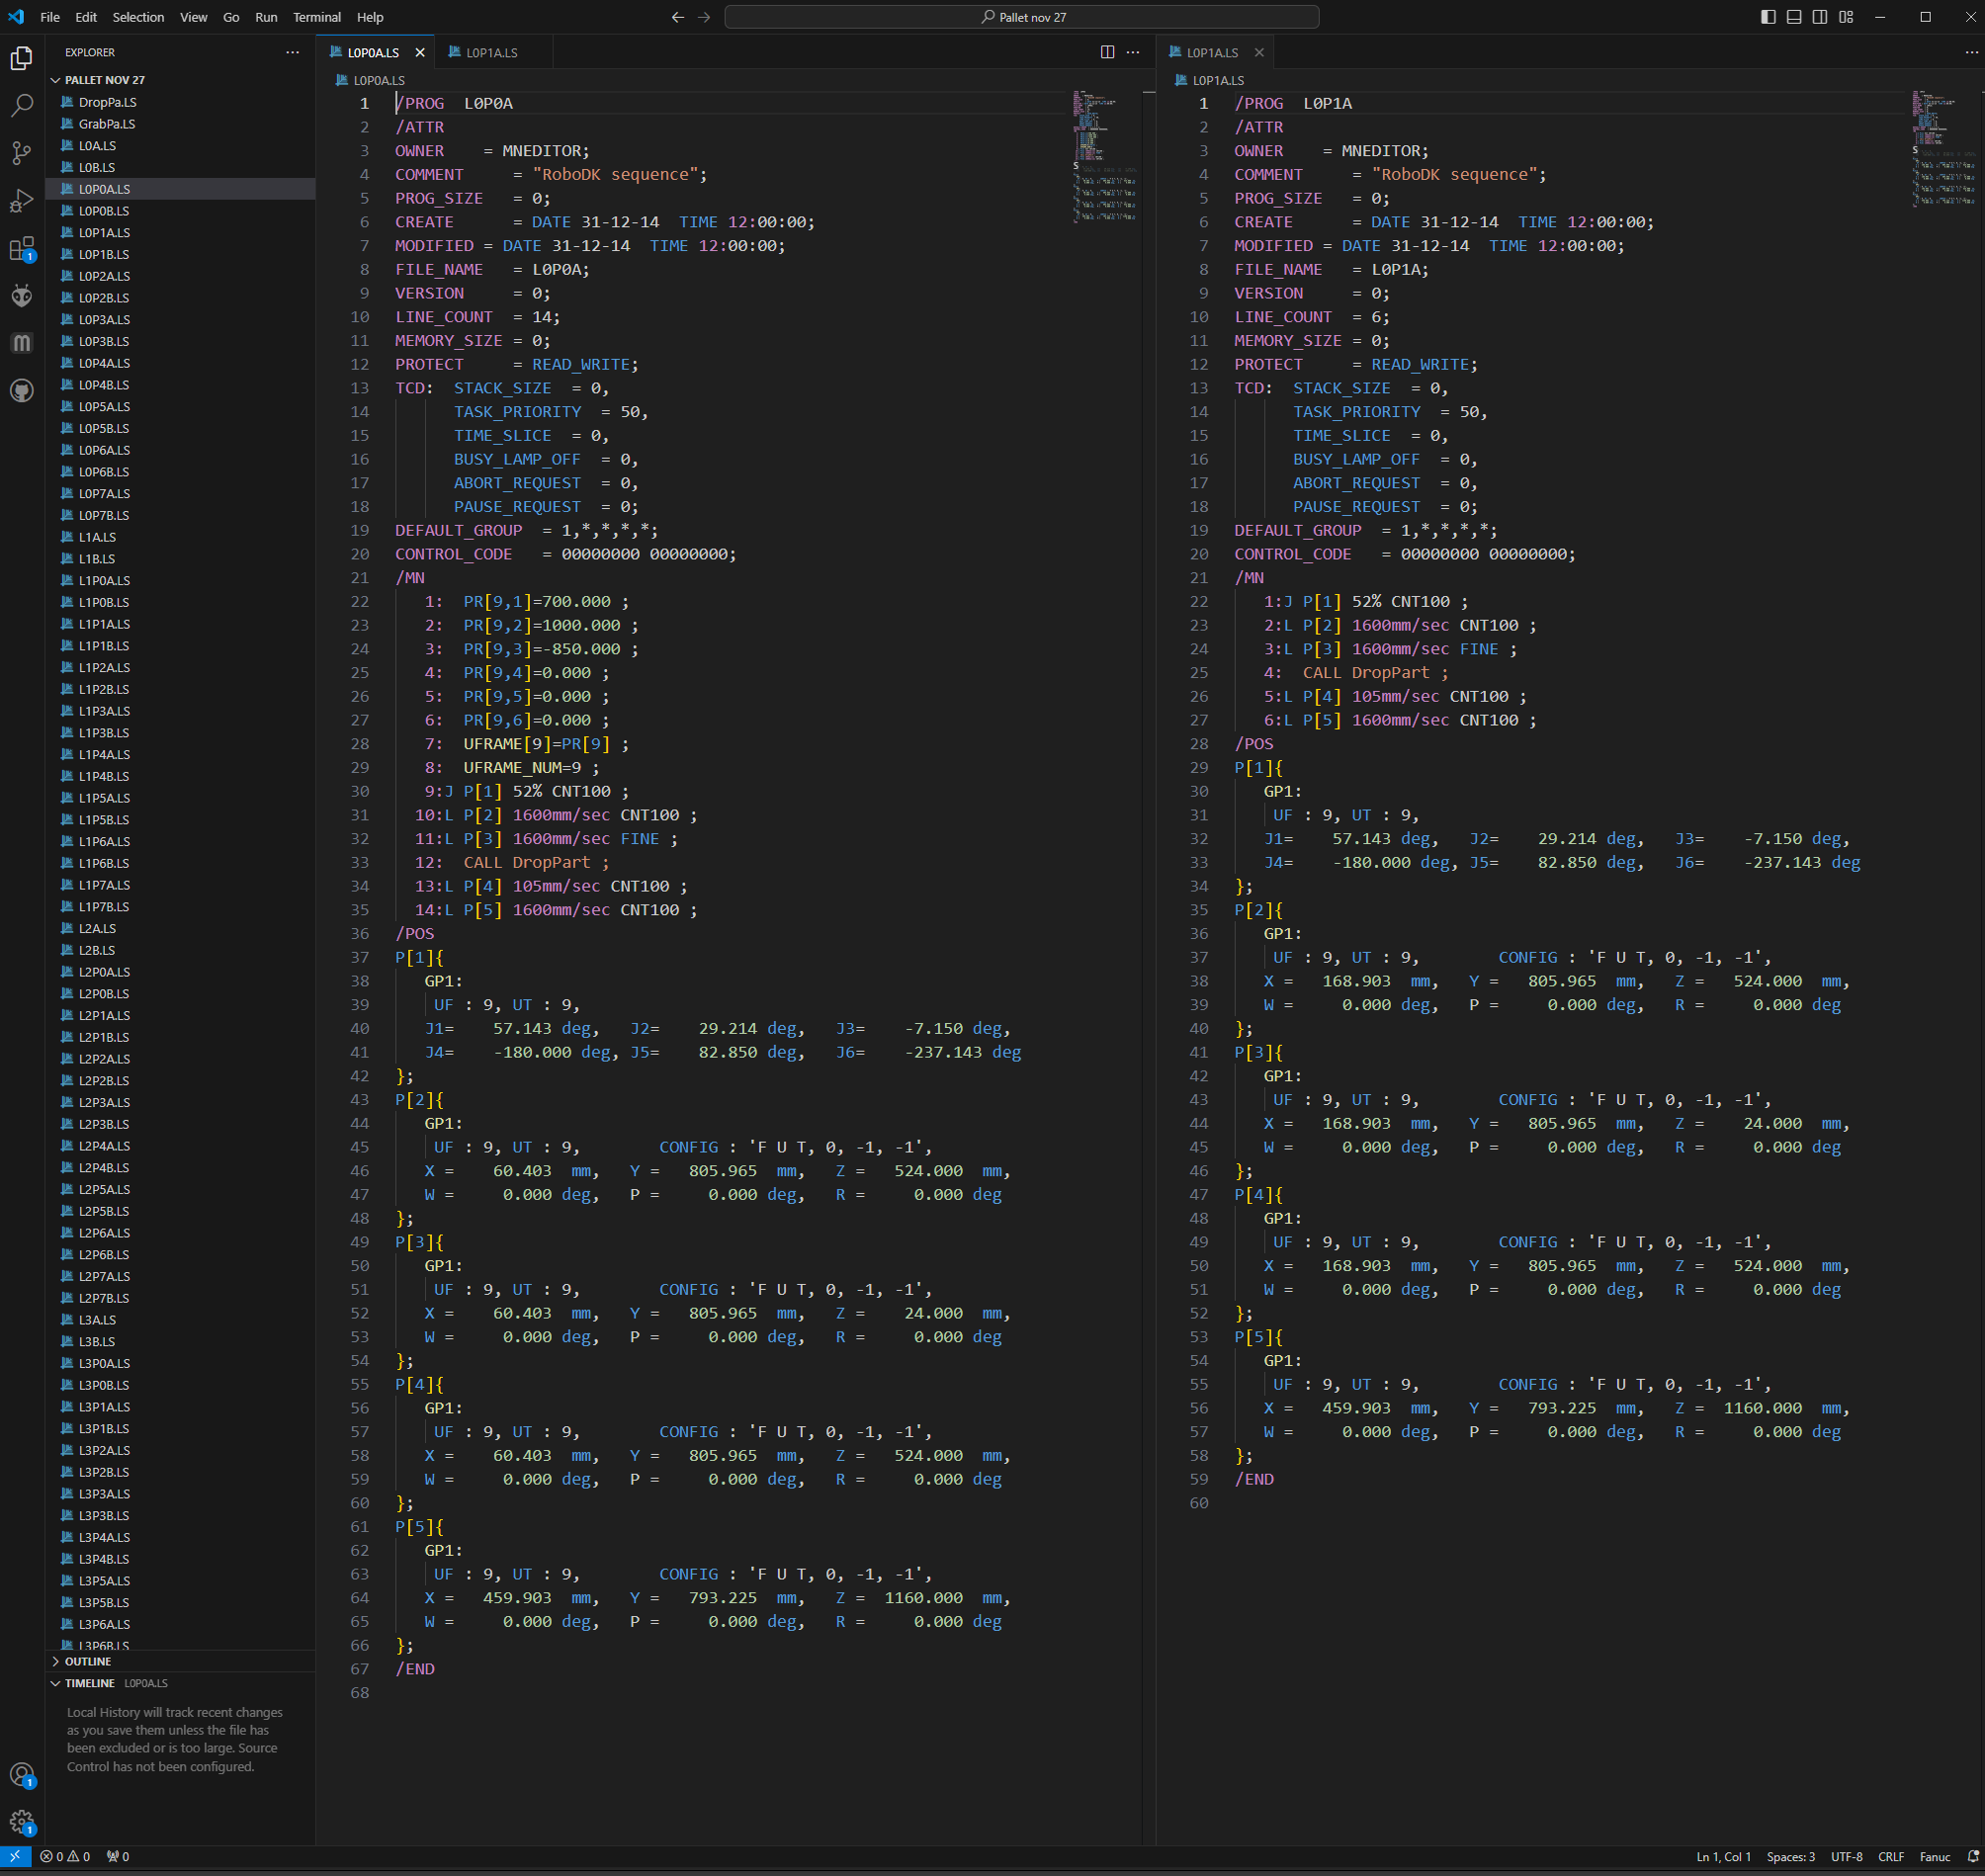Open the Extensions view
The width and height of the screenshot is (1985, 1876).
click(22, 249)
